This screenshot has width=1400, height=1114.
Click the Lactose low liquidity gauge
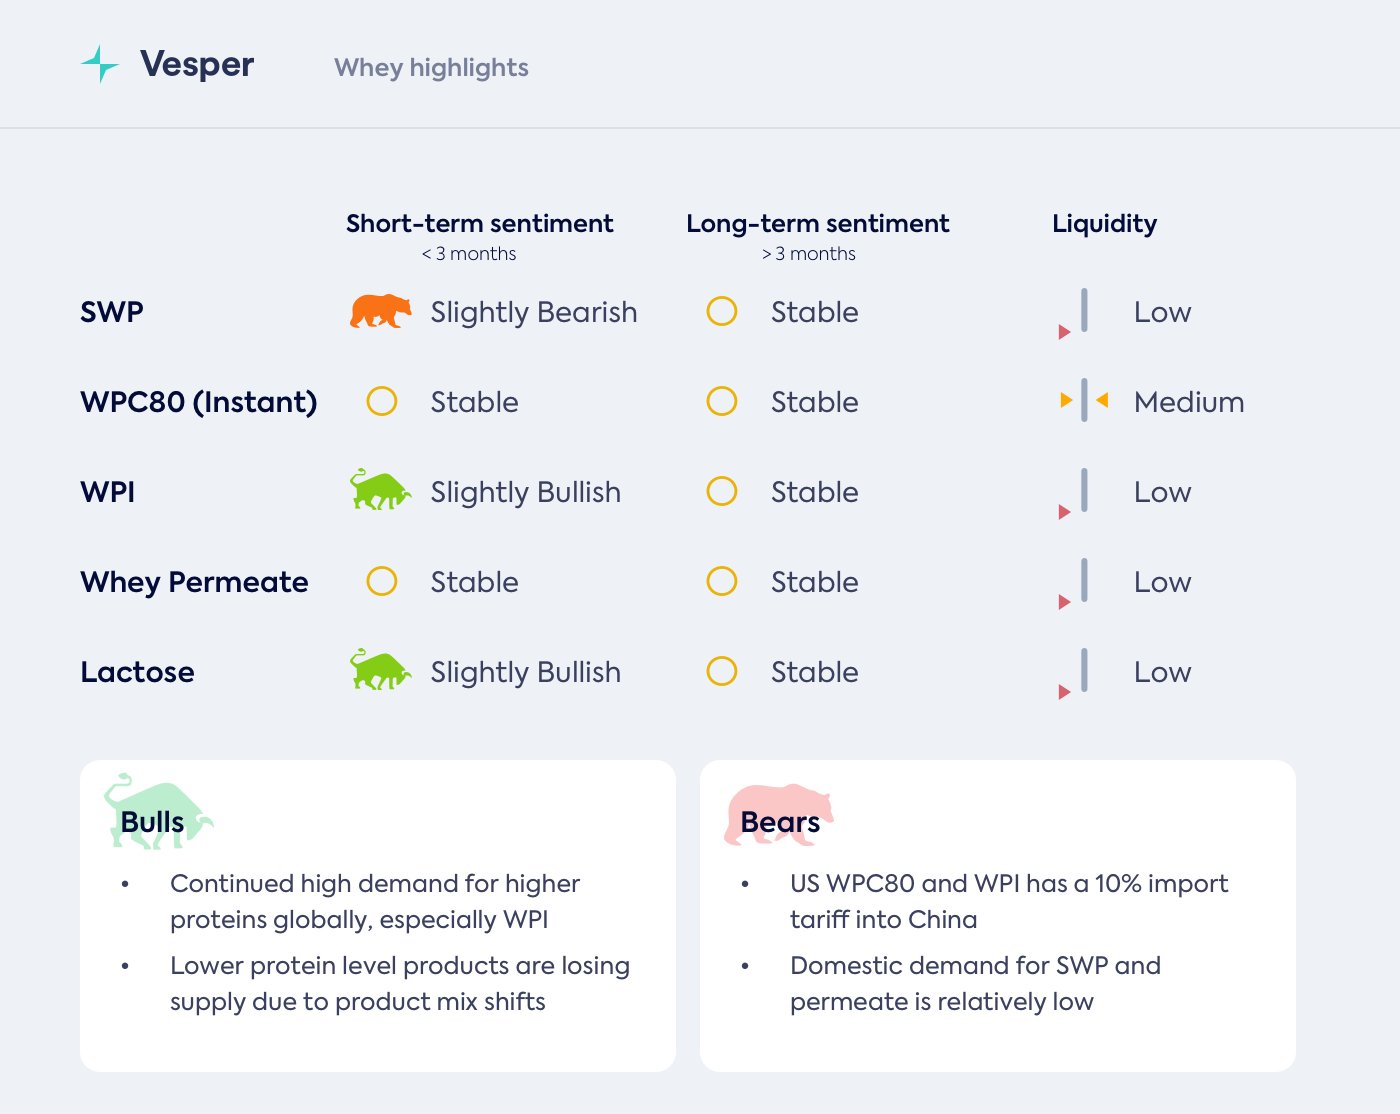tap(1076, 674)
